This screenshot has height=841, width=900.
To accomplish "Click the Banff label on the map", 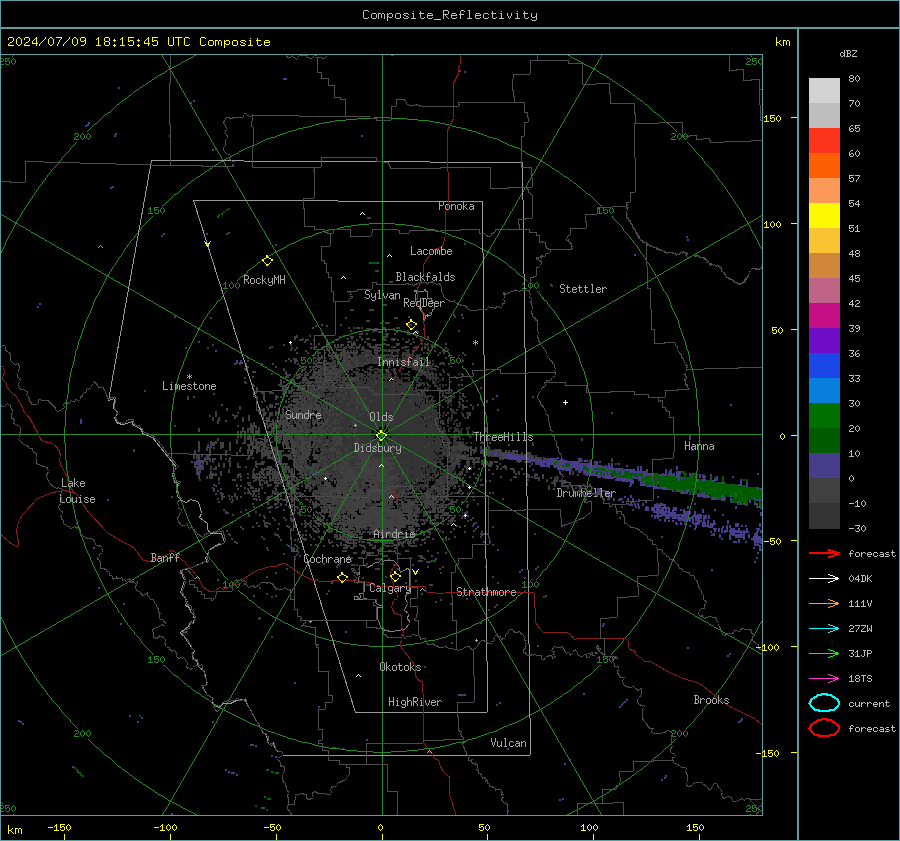I will coord(165,557).
